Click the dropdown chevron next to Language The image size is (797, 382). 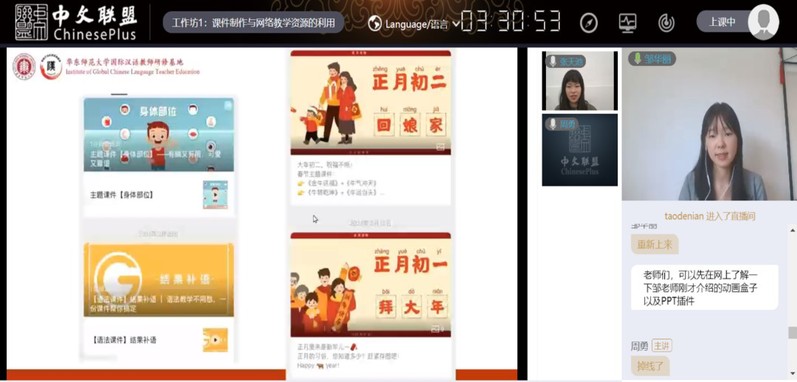point(455,24)
